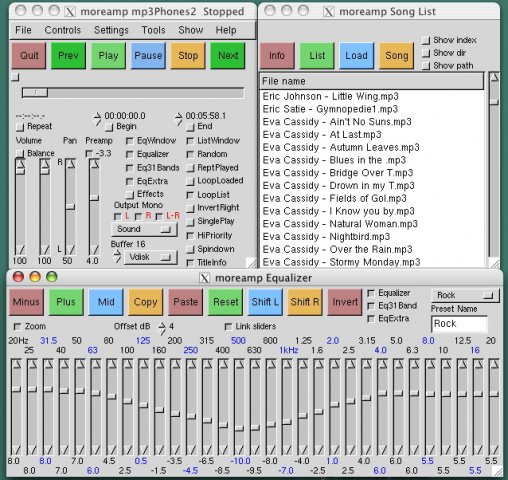508x480 pixels.
Task: Open the Rock preset dropdown
Action: pyautogui.click(x=465, y=295)
